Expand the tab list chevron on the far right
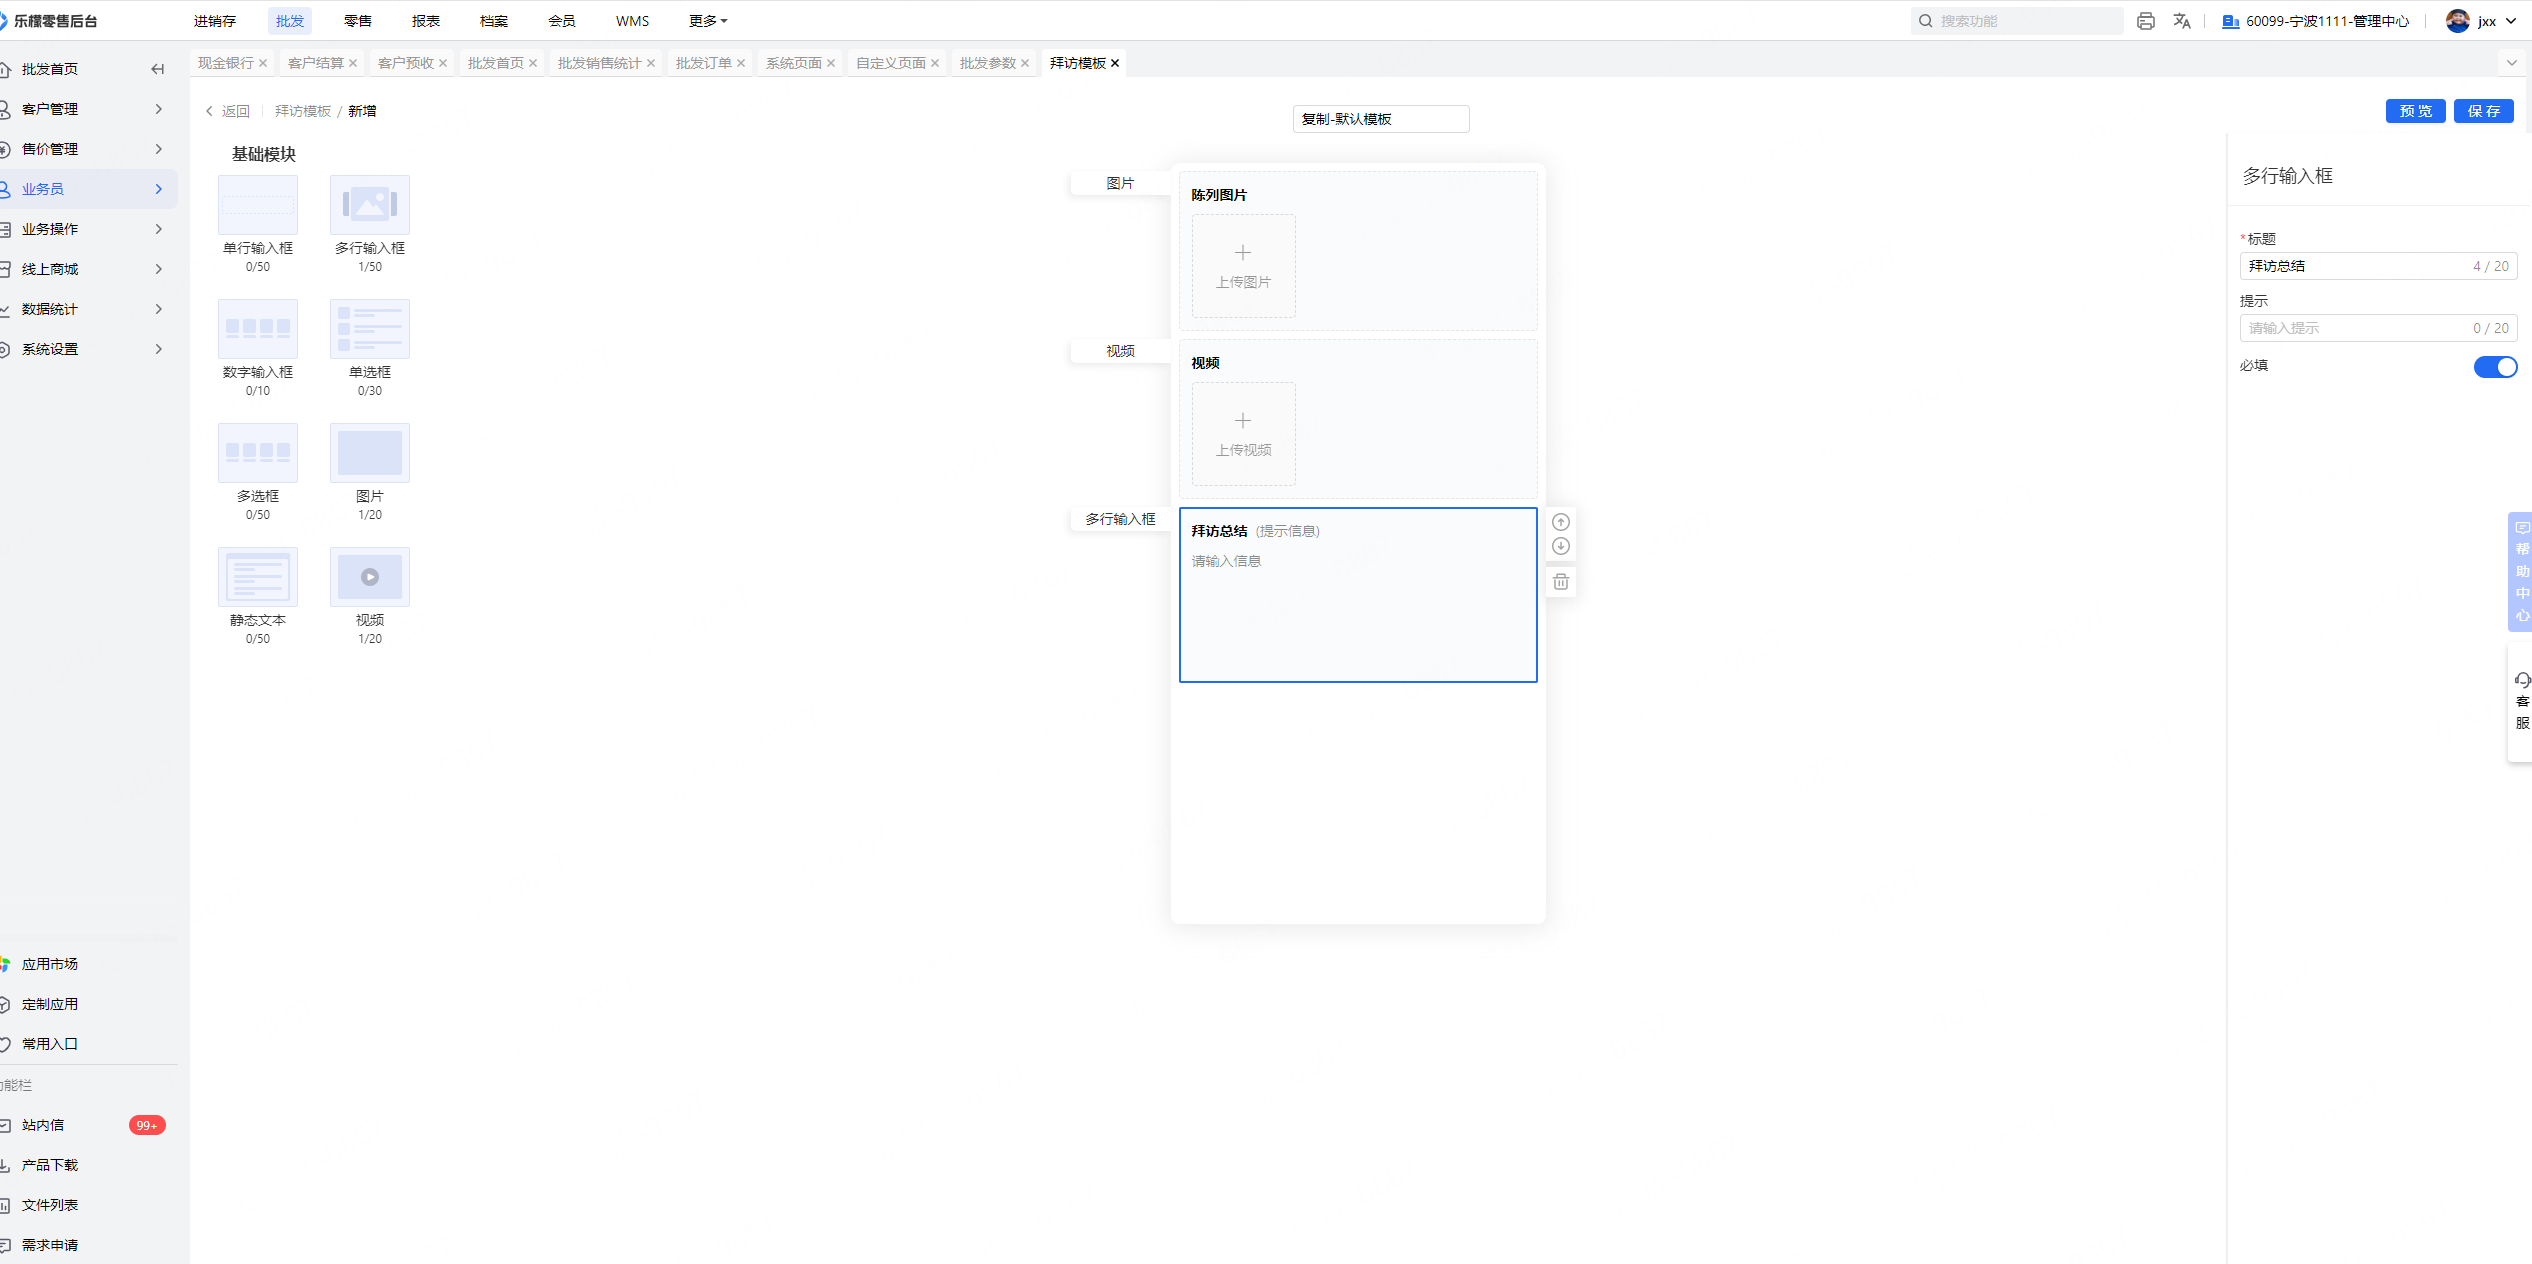 click(2511, 63)
